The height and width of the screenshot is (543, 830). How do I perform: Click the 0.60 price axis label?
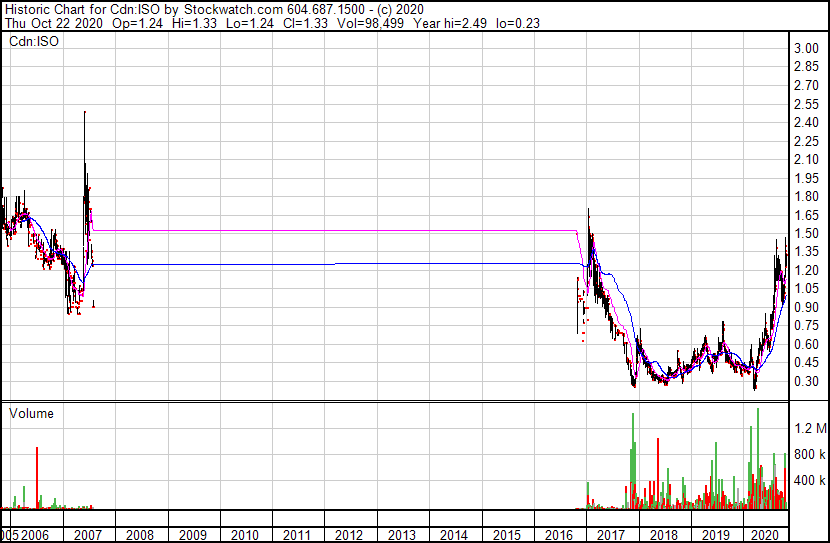(x=806, y=344)
